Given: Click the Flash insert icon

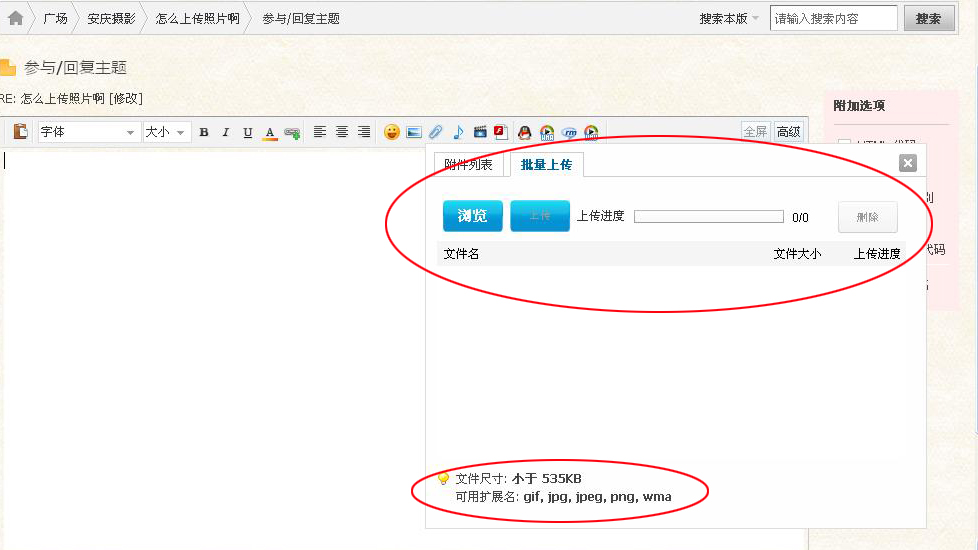Looking at the screenshot, I should [x=500, y=132].
